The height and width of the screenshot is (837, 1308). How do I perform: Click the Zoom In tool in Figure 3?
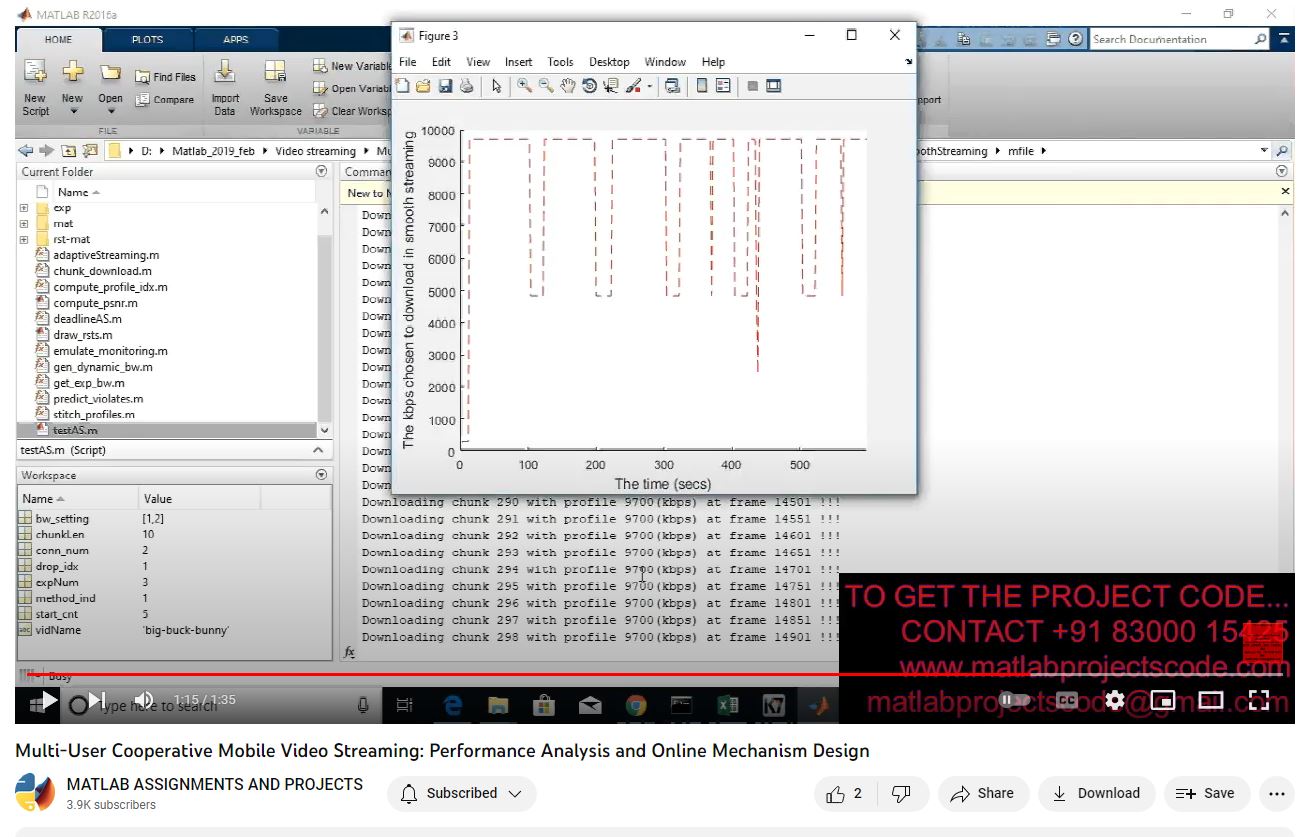tap(524, 87)
